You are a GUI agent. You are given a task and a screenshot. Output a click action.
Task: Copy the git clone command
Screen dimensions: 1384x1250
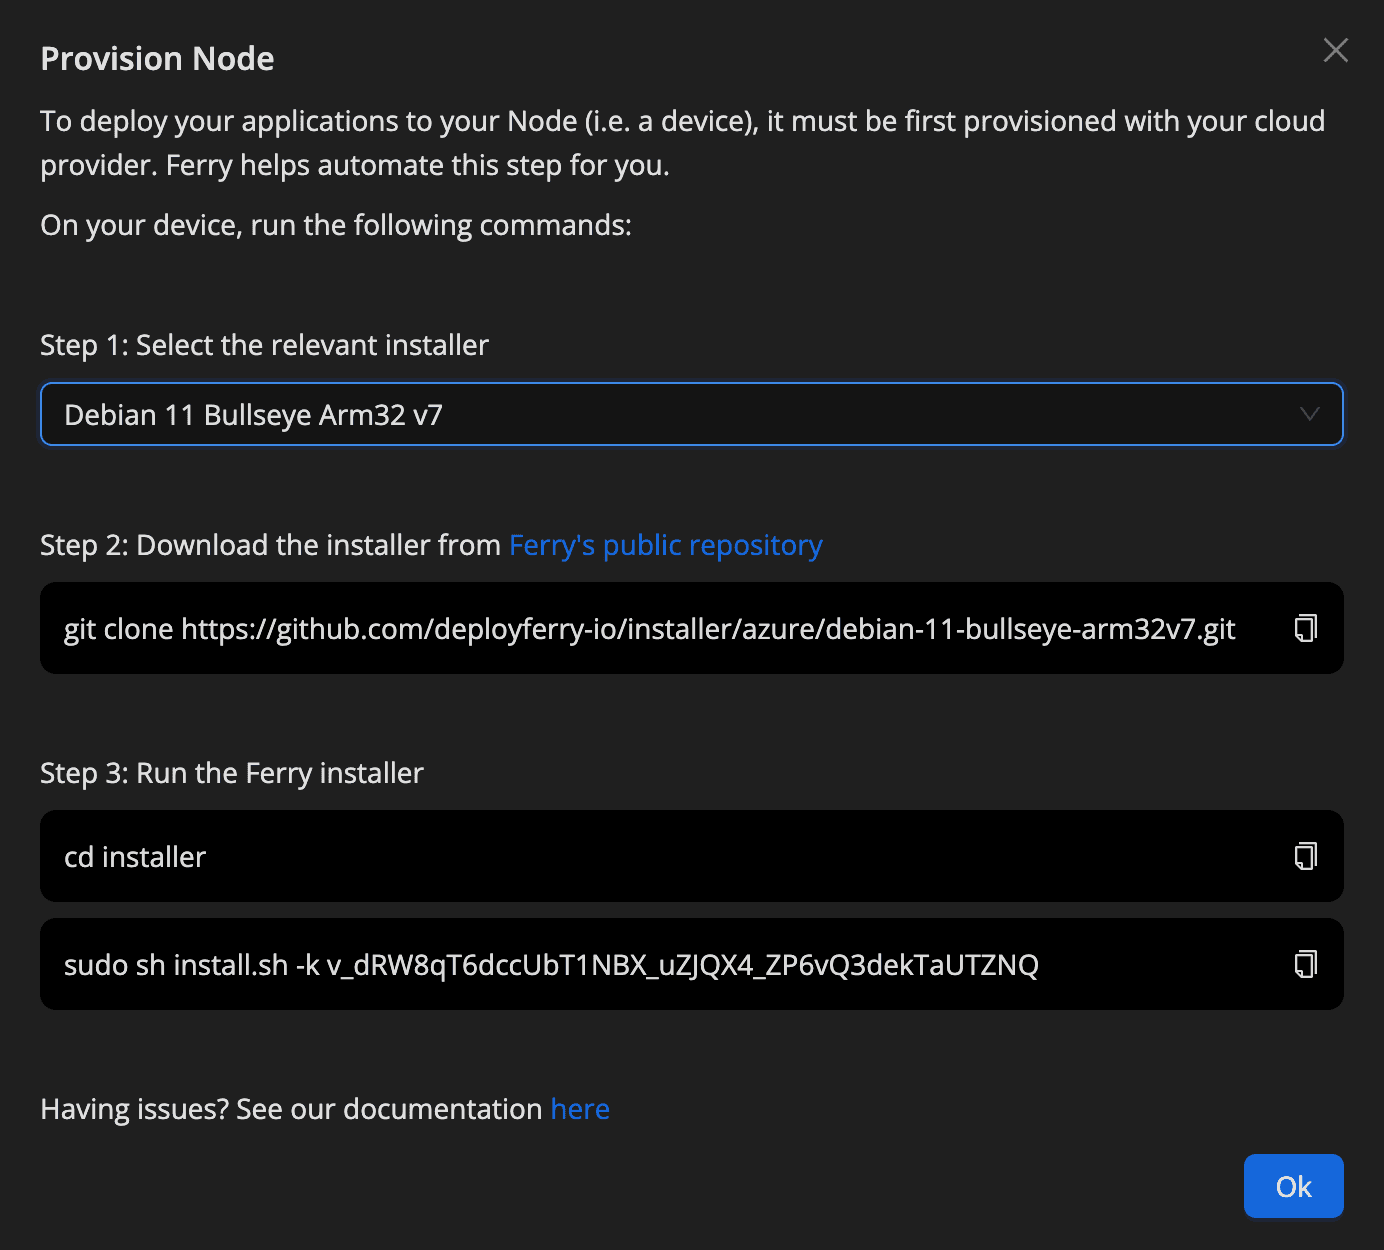pyautogui.click(x=1306, y=628)
